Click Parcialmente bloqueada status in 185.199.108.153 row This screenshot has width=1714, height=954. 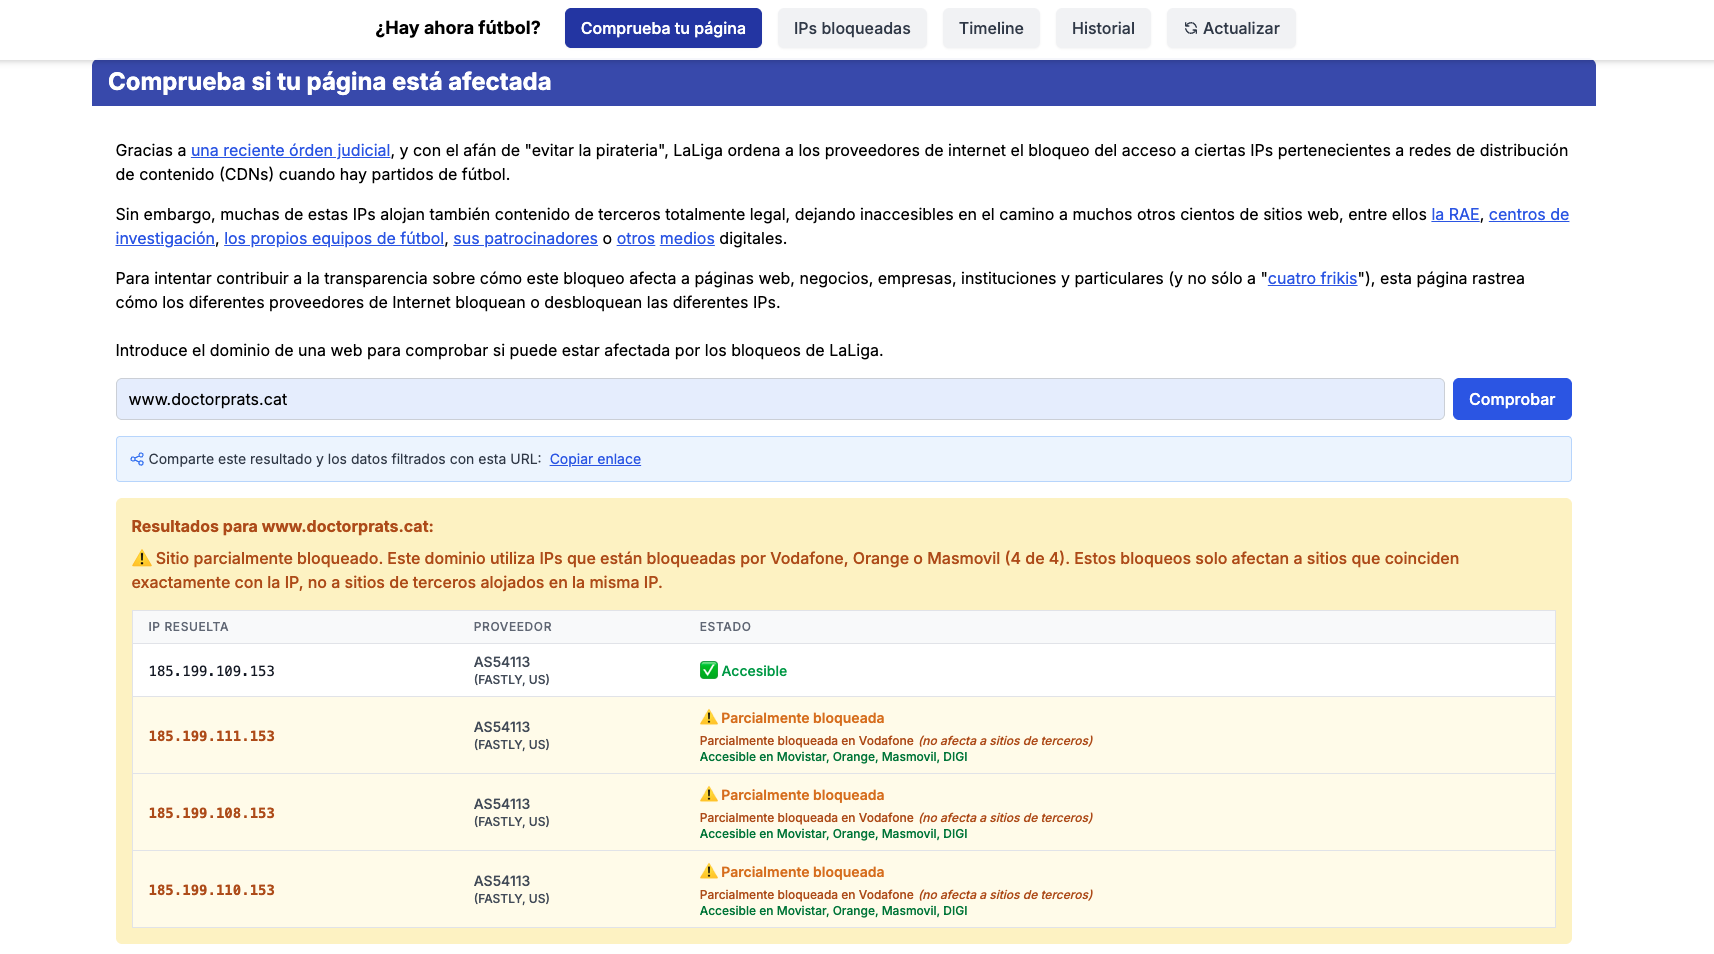click(802, 795)
